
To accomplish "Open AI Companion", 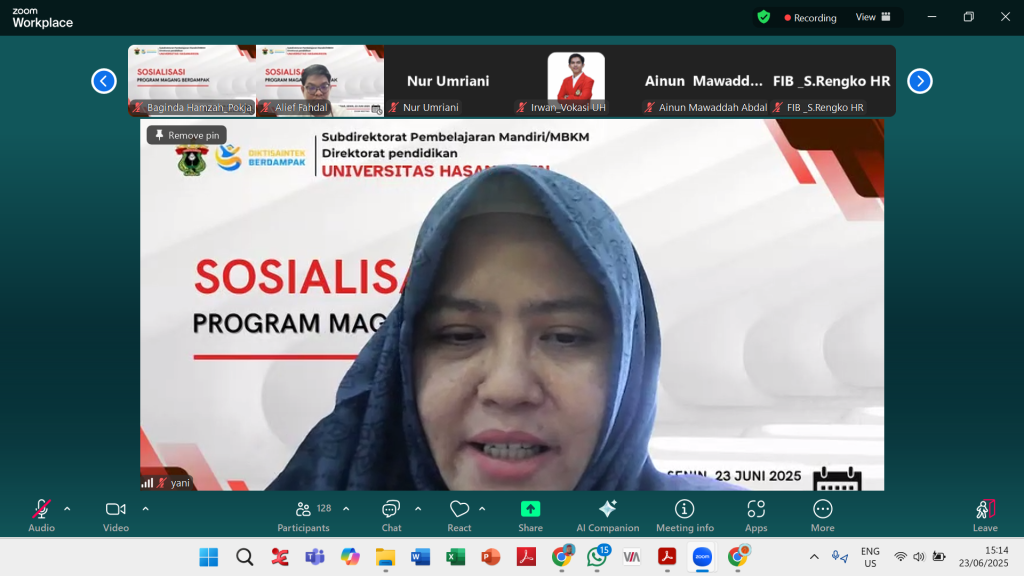I will tap(607, 514).
